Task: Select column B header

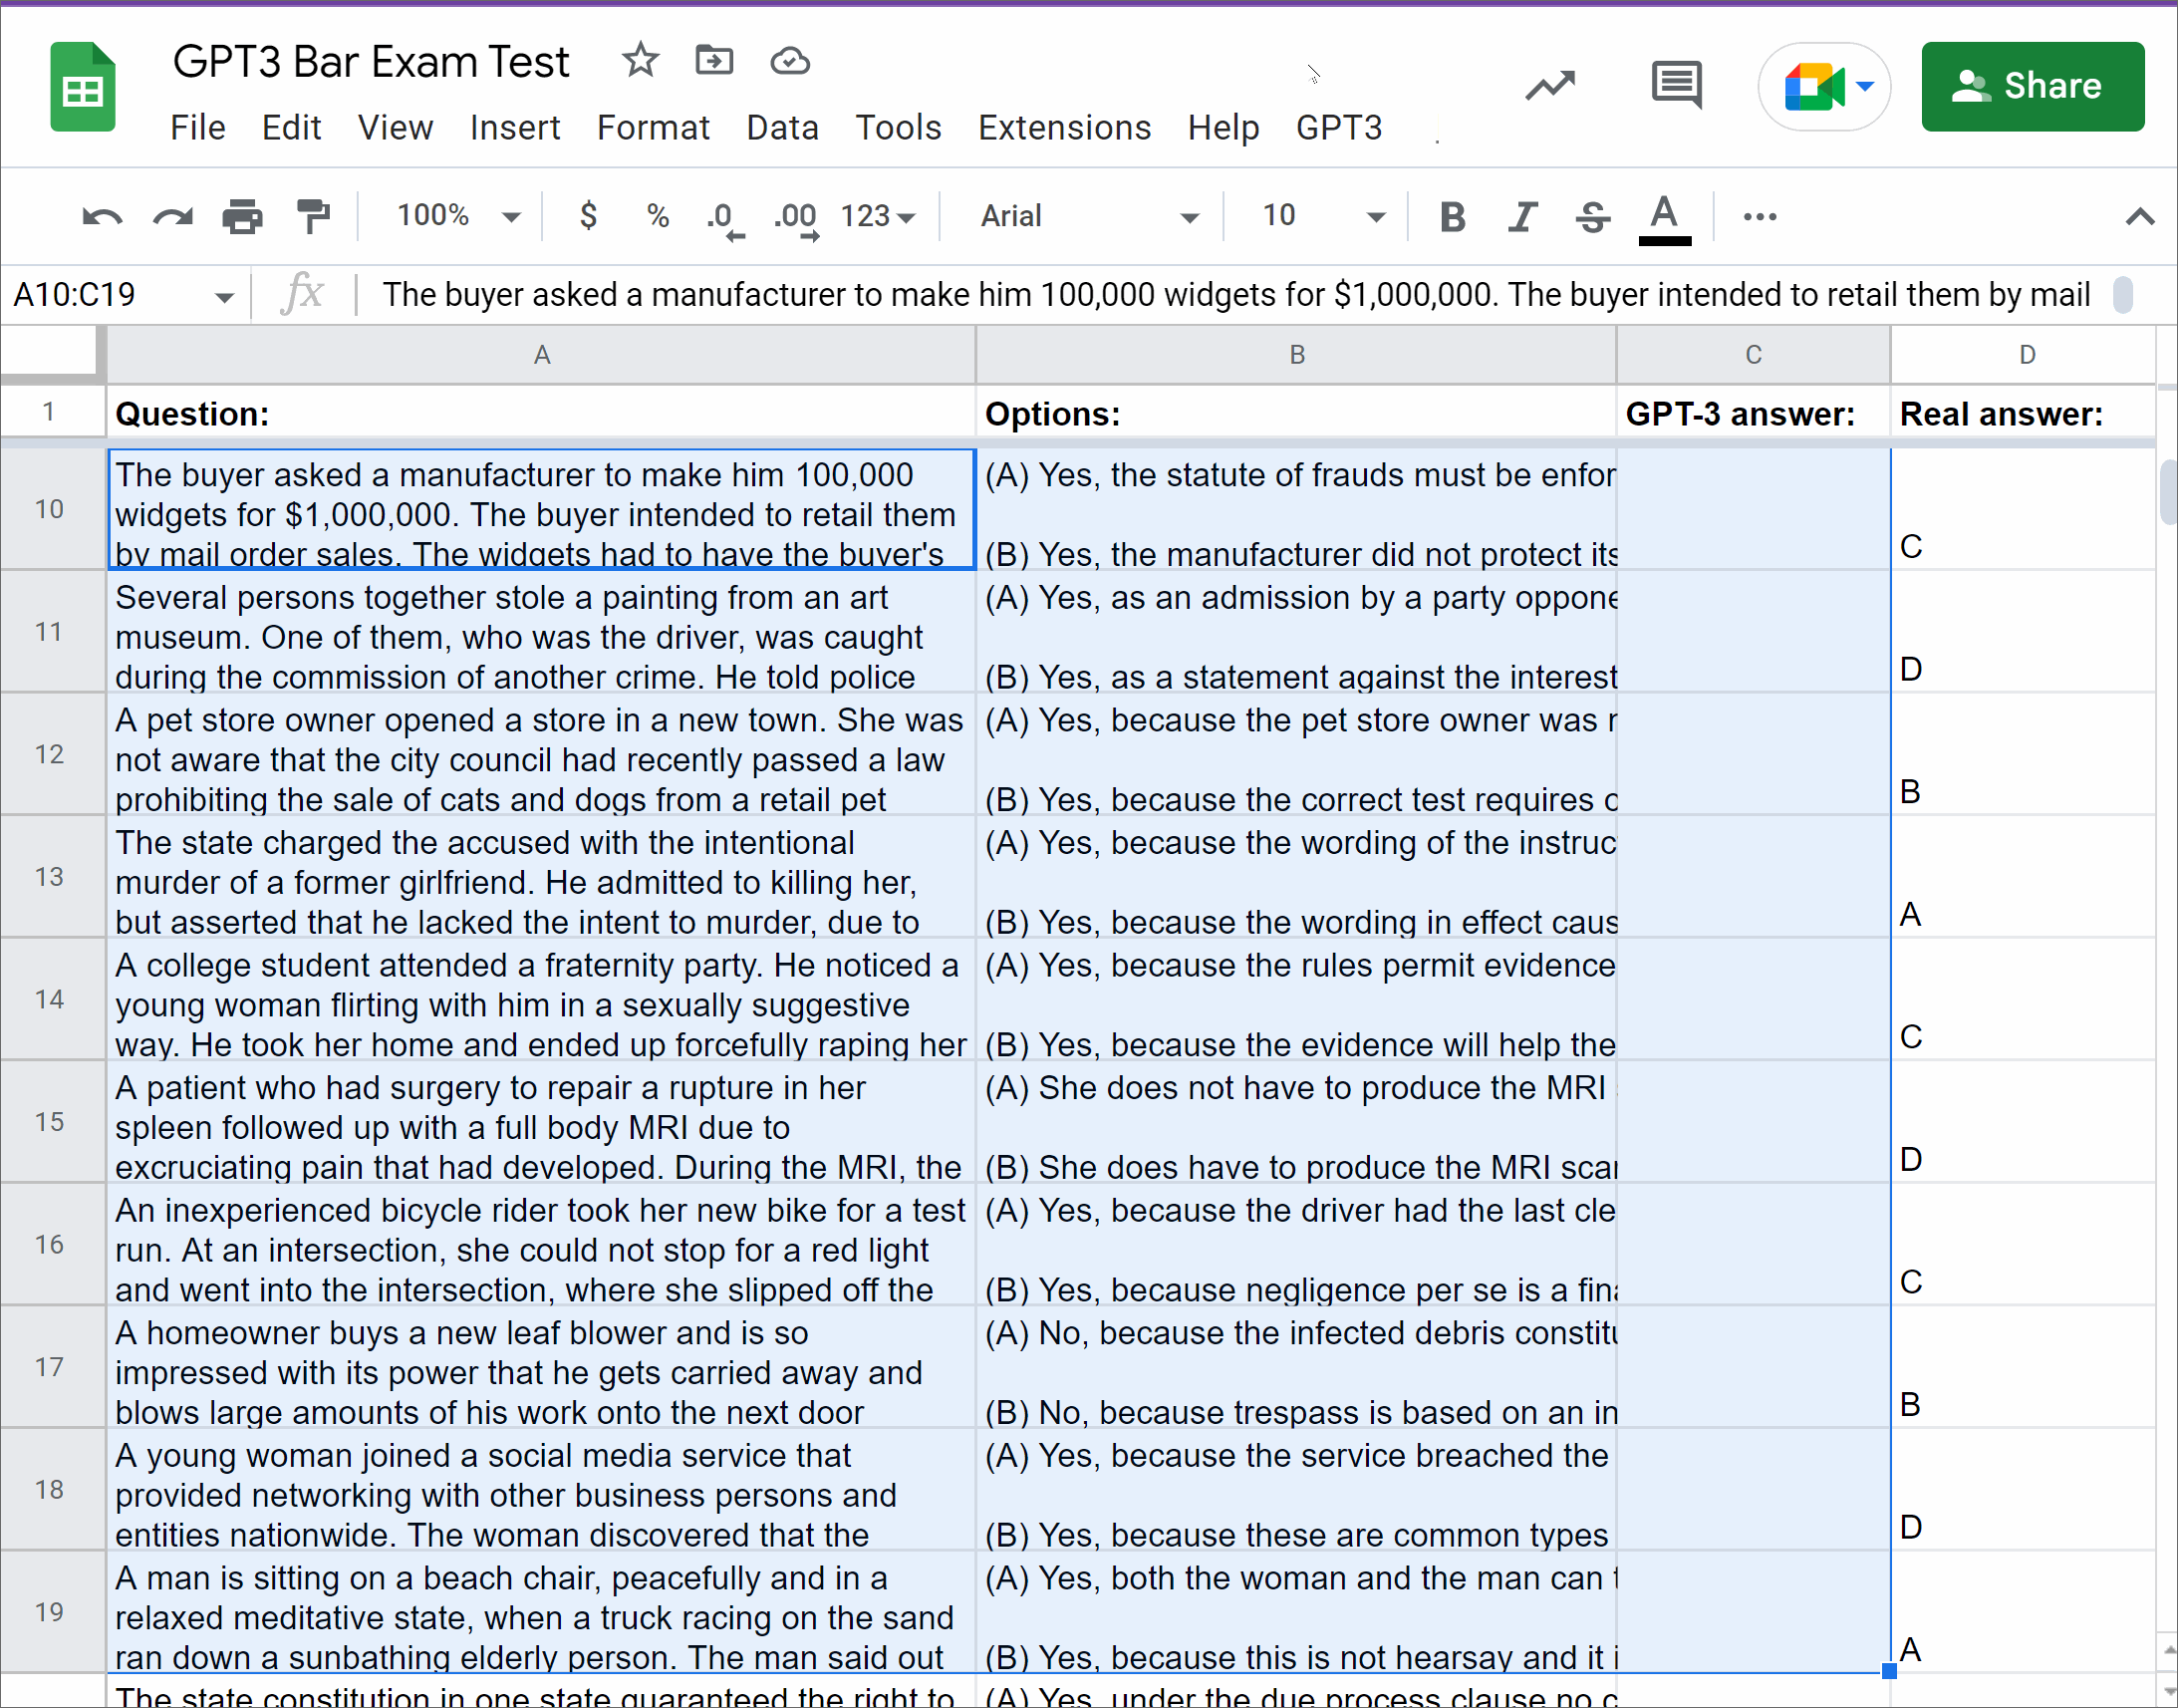Action: 1296,355
